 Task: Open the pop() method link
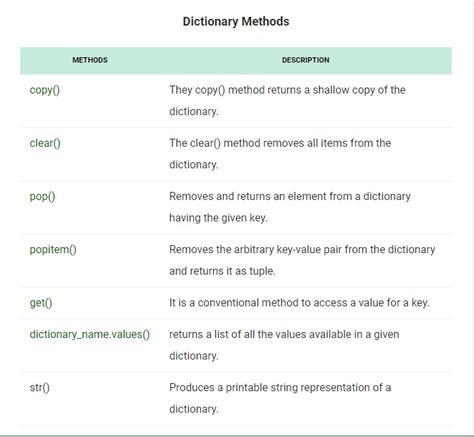pyautogui.click(x=42, y=197)
